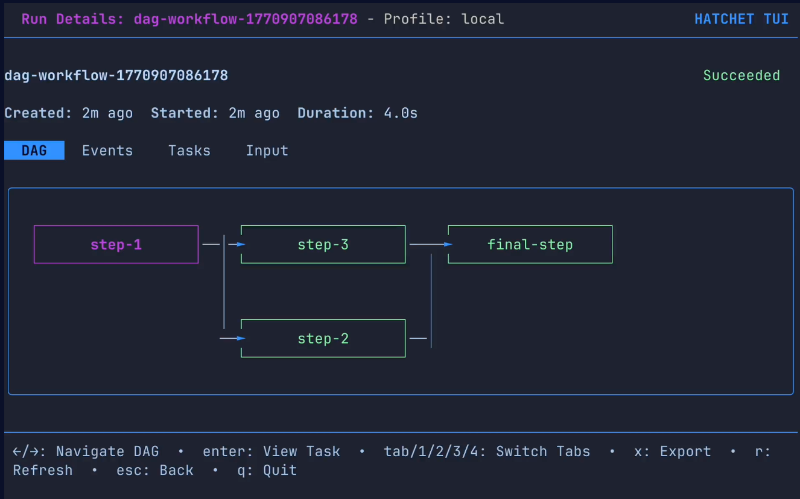Click the 'Profile: local' text in header
Viewport: 800px width, 499px height.
click(444, 19)
